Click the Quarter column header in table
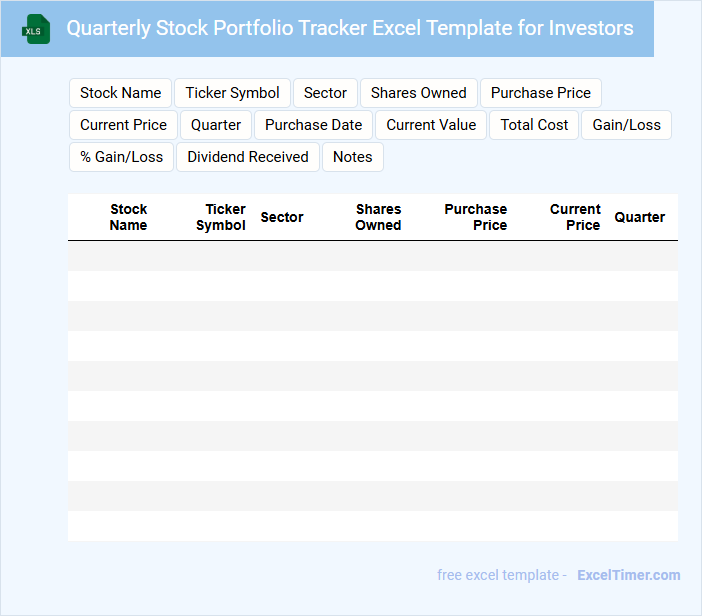This screenshot has height=616, width=702. click(x=639, y=217)
